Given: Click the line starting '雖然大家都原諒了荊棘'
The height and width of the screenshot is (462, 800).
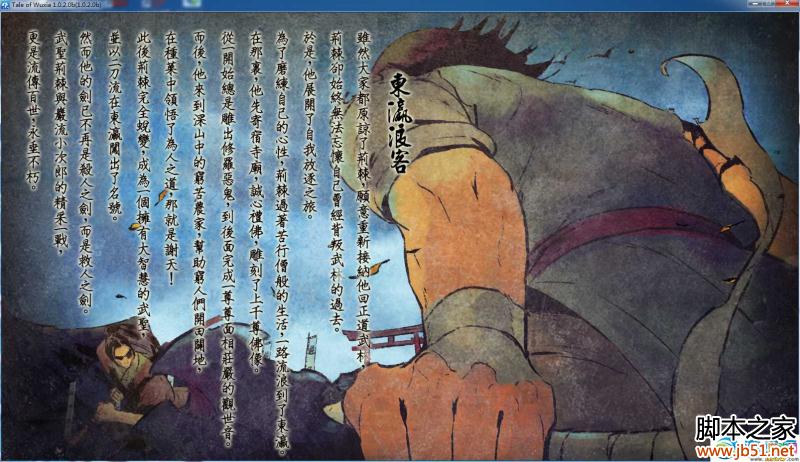Looking at the screenshot, I should click(363, 198).
